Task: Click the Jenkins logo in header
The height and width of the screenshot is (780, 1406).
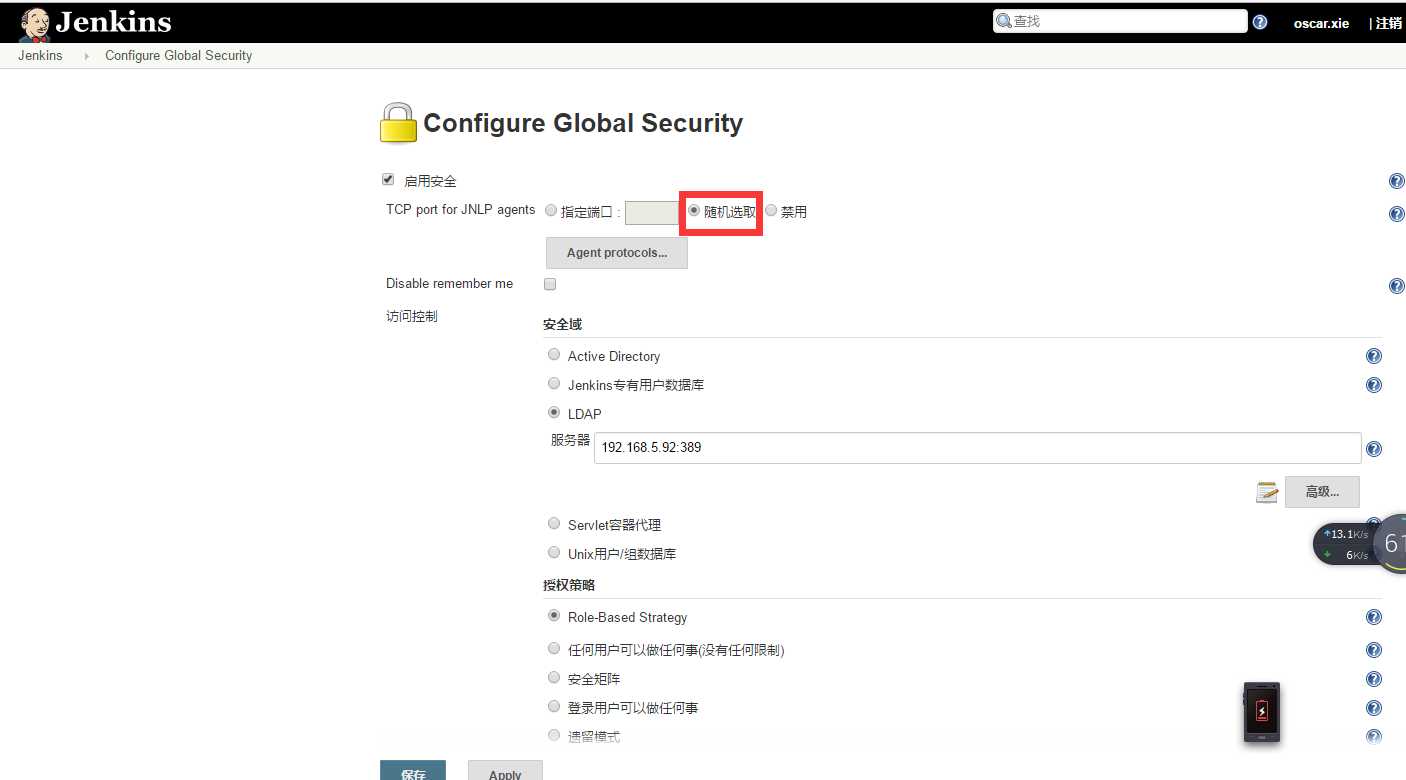Action: tap(95, 22)
